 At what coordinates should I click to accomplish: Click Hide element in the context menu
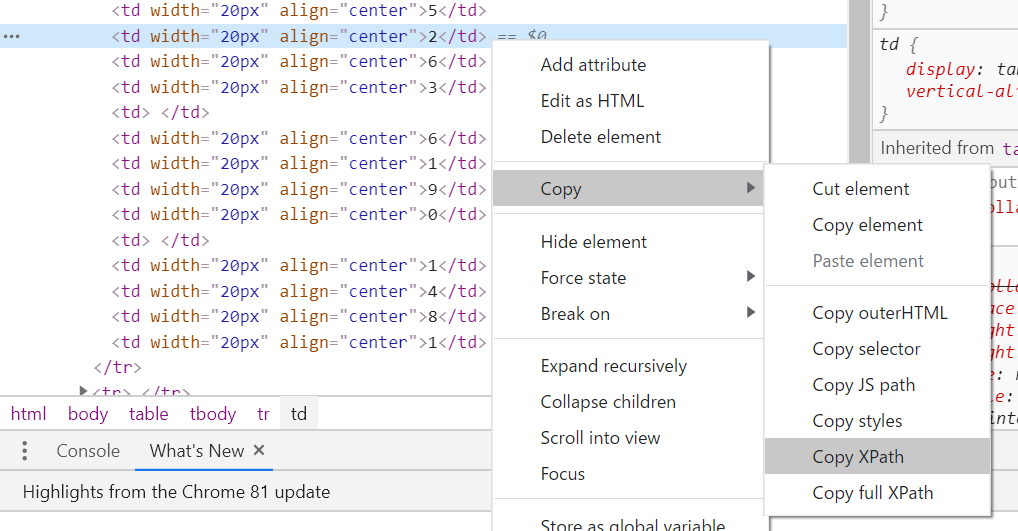[593, 242]
